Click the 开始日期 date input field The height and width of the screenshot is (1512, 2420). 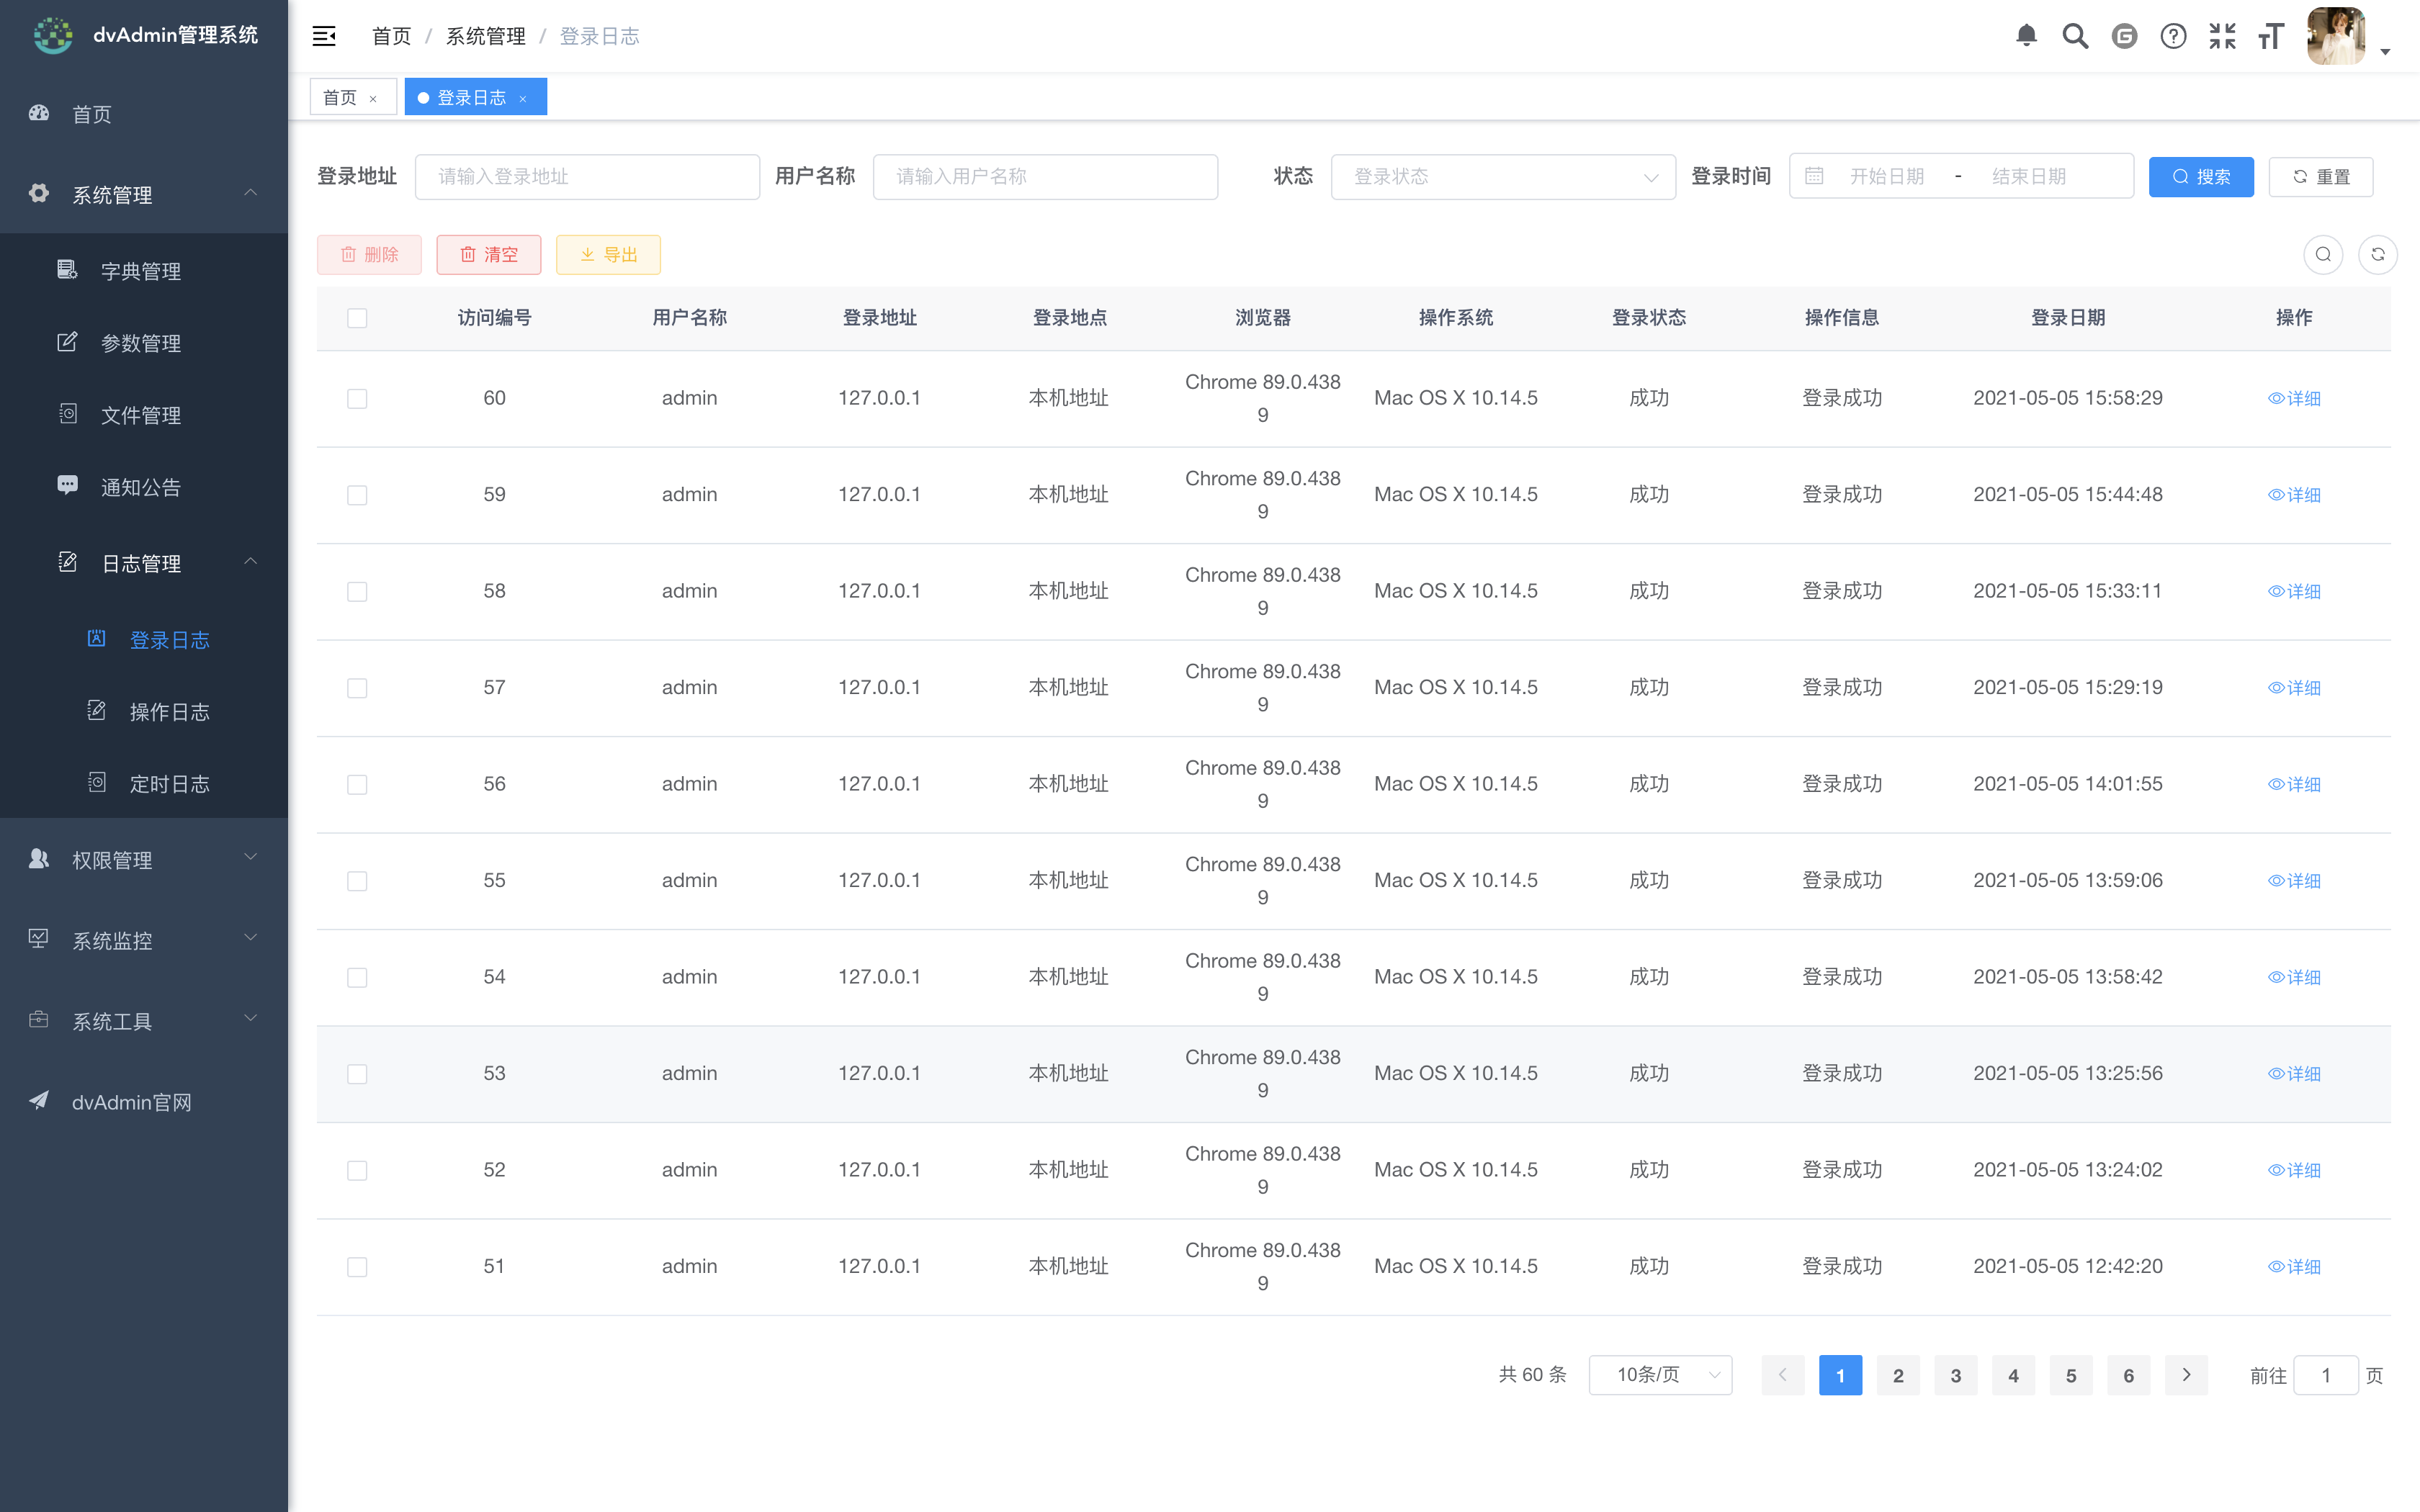click(x=1887, y=175)
